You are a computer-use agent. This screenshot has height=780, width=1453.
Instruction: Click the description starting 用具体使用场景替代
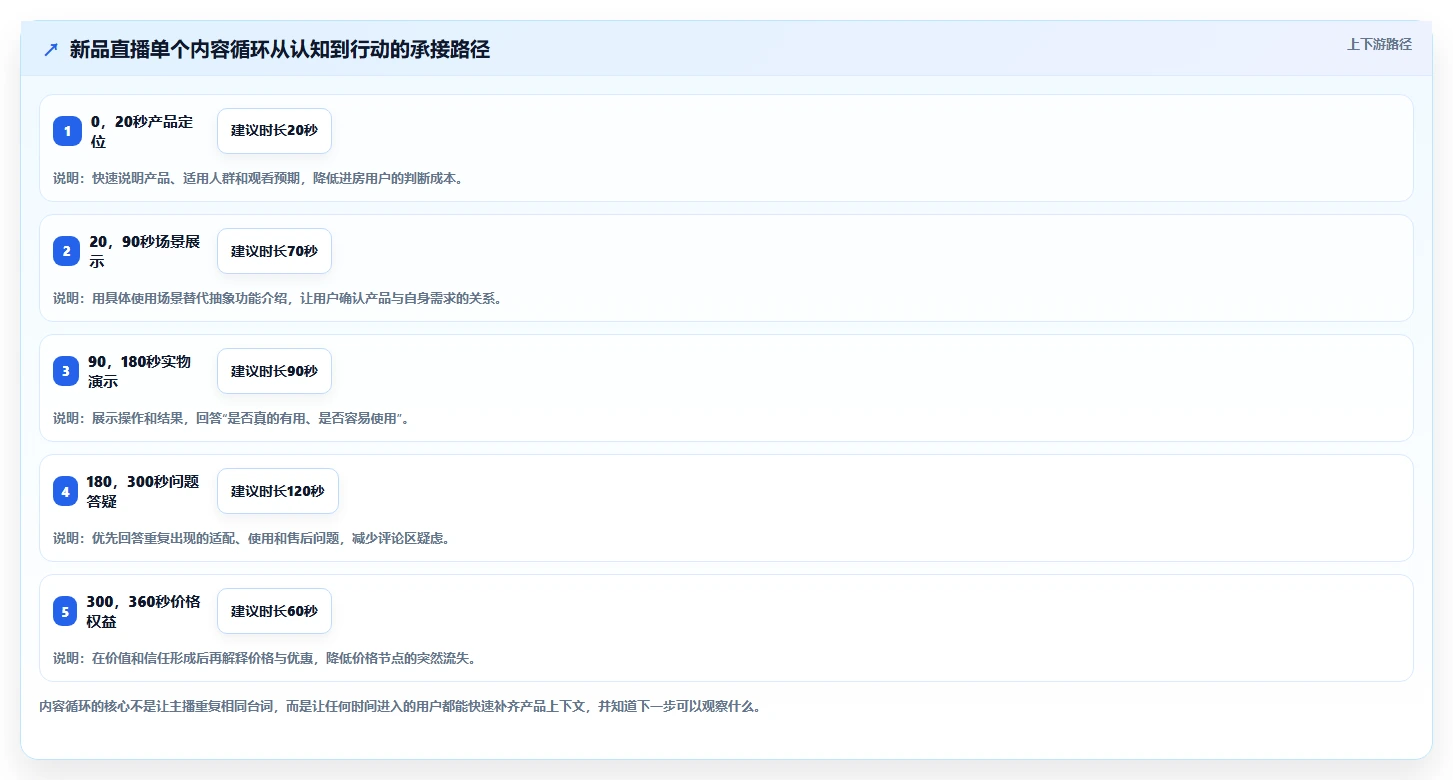279,298
